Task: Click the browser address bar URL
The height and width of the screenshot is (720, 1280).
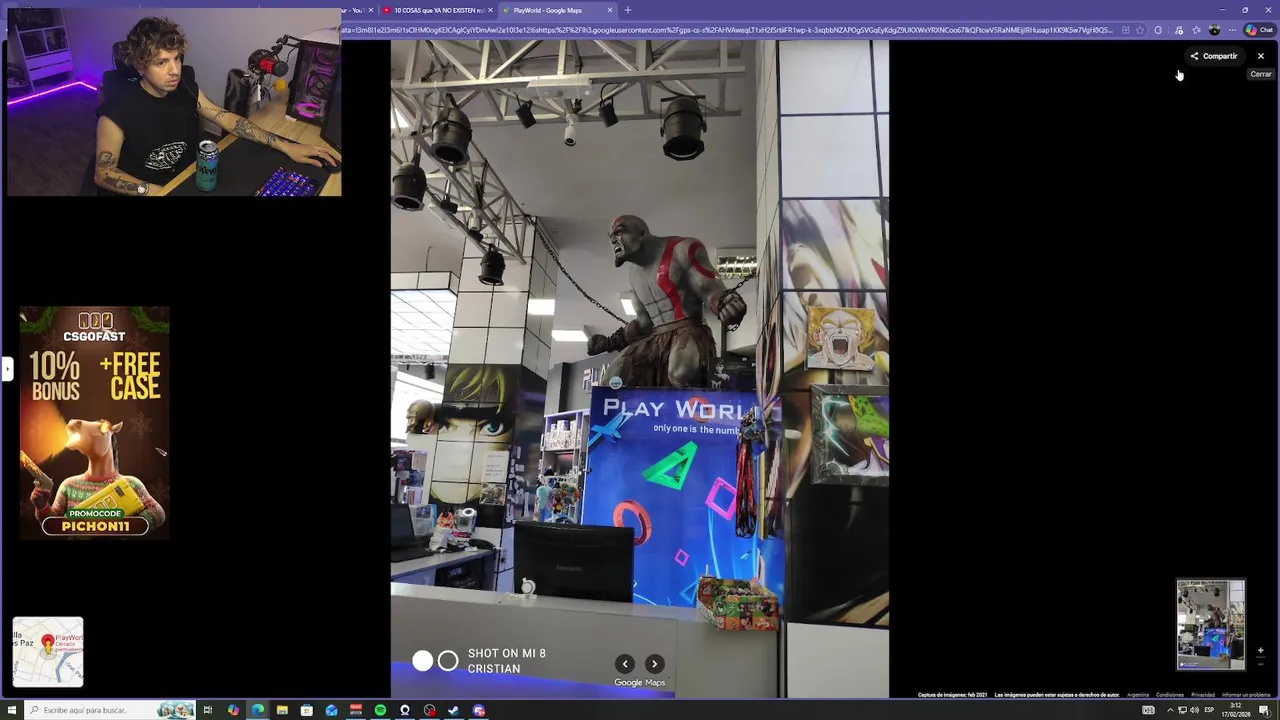Action: (726, 30)
